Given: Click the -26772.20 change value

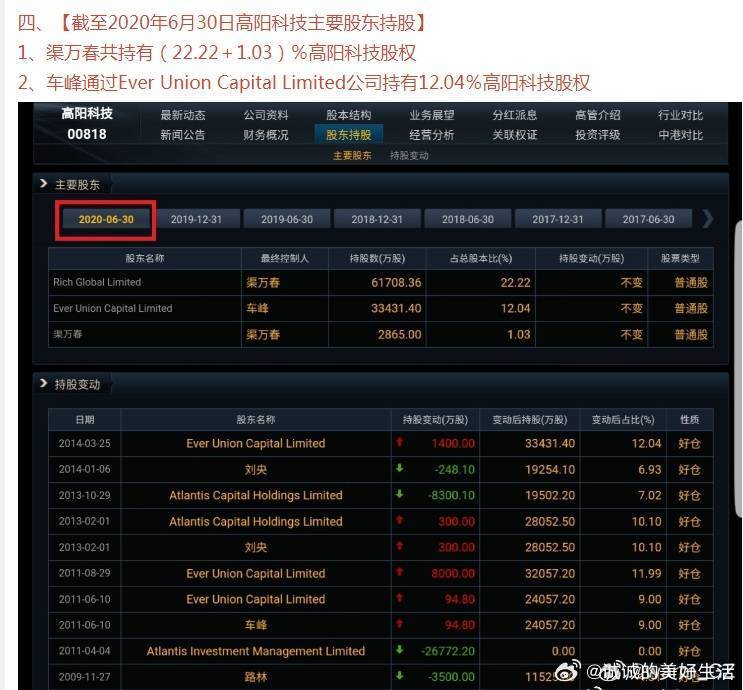Looking at the screenshot, I should pyautogui.click(x=448, y=651).
